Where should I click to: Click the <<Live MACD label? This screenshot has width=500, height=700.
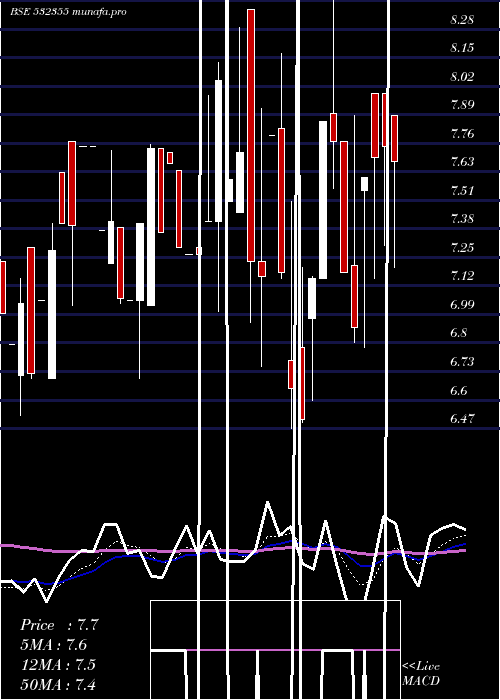coord(421,674)
